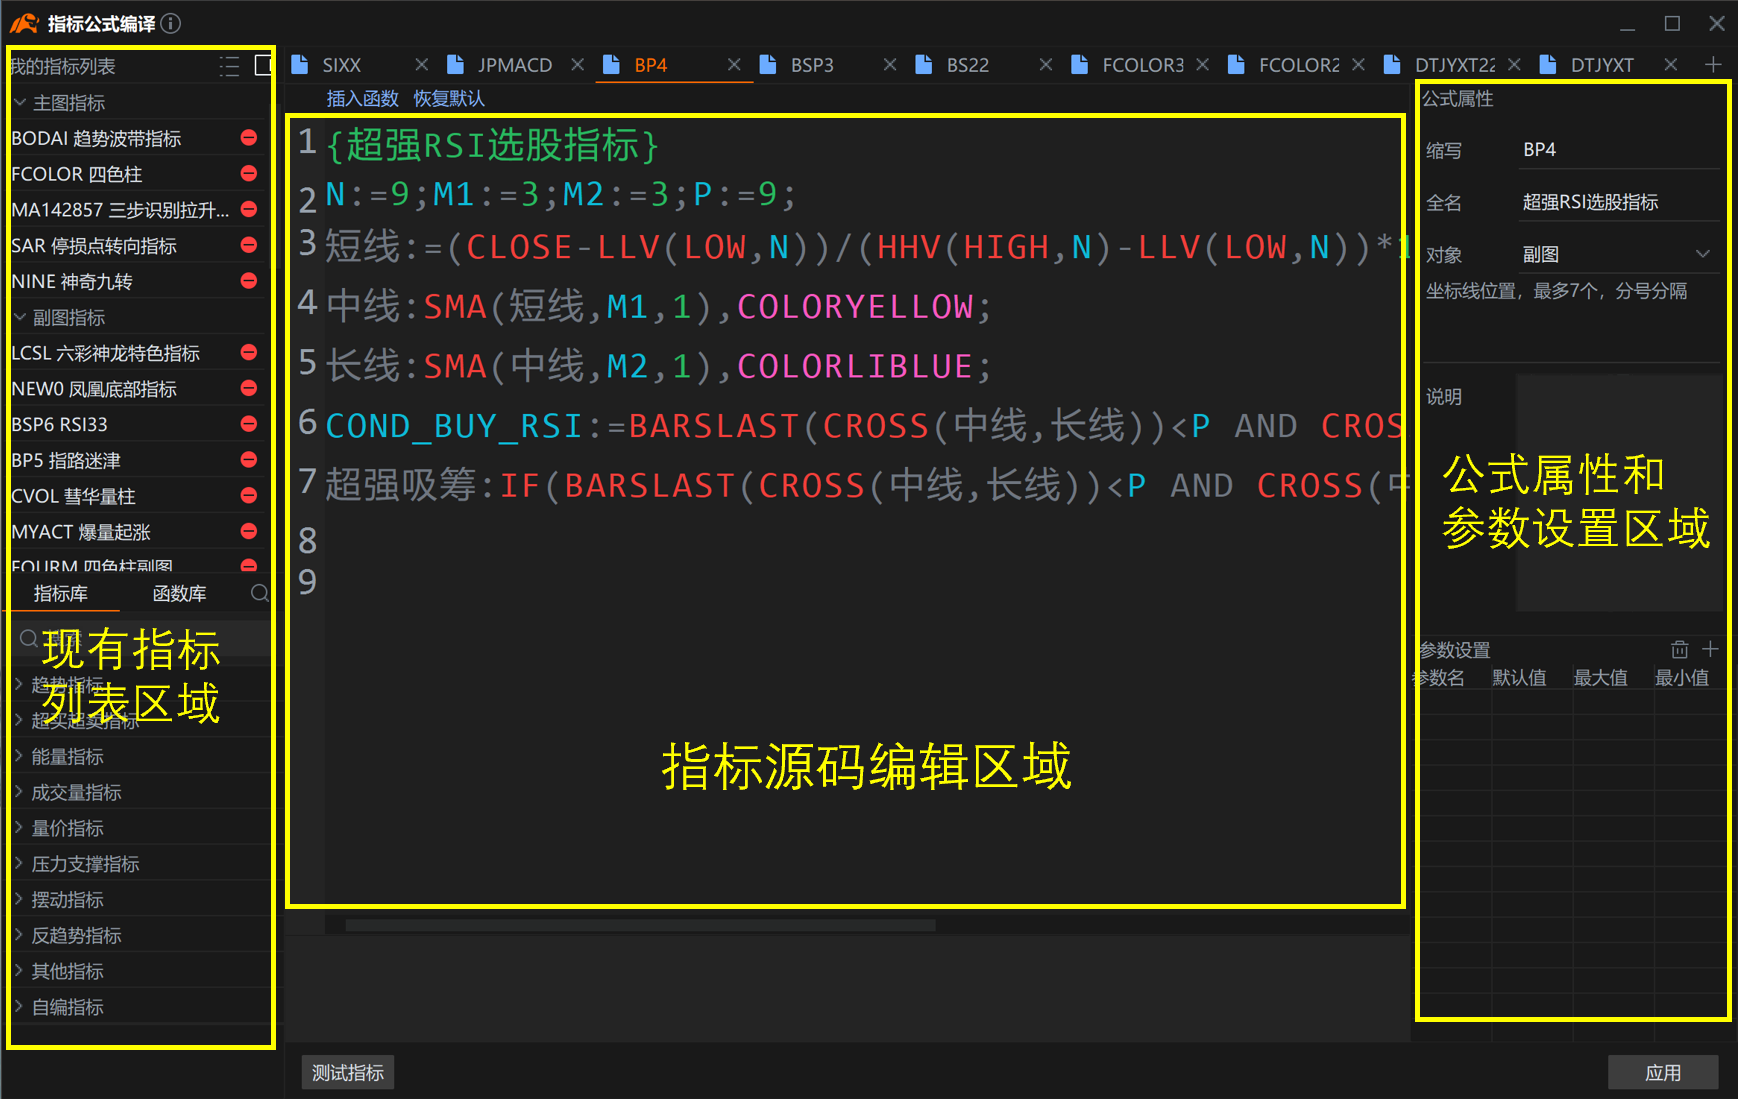Remove BSP6 RSI33 with its red minus icon
Screen dimensions: 1738x1099
pyautogui.click(x=249, y=424)
